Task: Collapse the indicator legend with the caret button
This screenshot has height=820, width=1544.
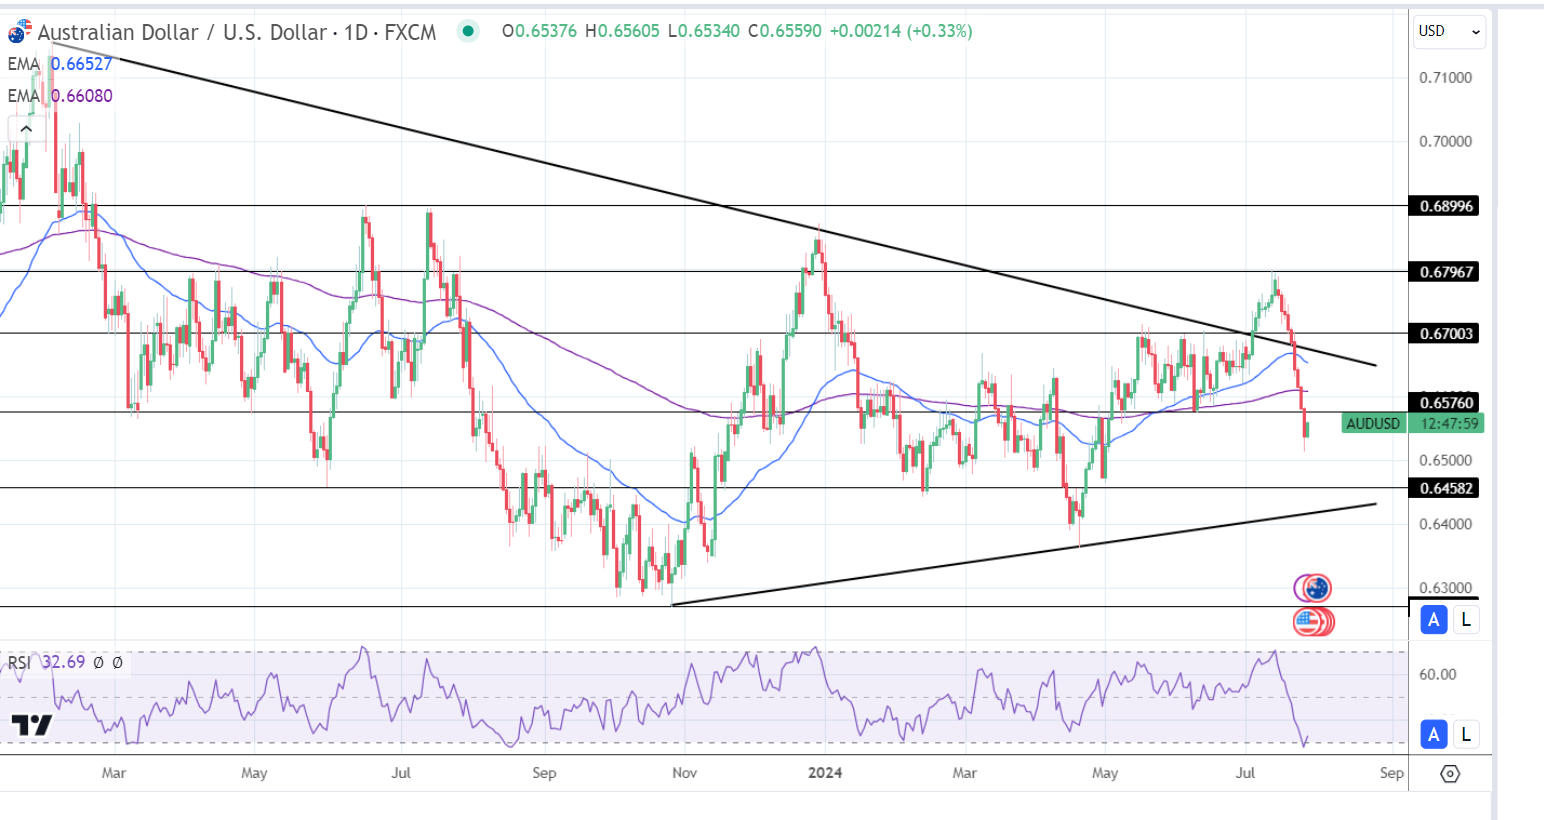Action: (x=25, y=129)
